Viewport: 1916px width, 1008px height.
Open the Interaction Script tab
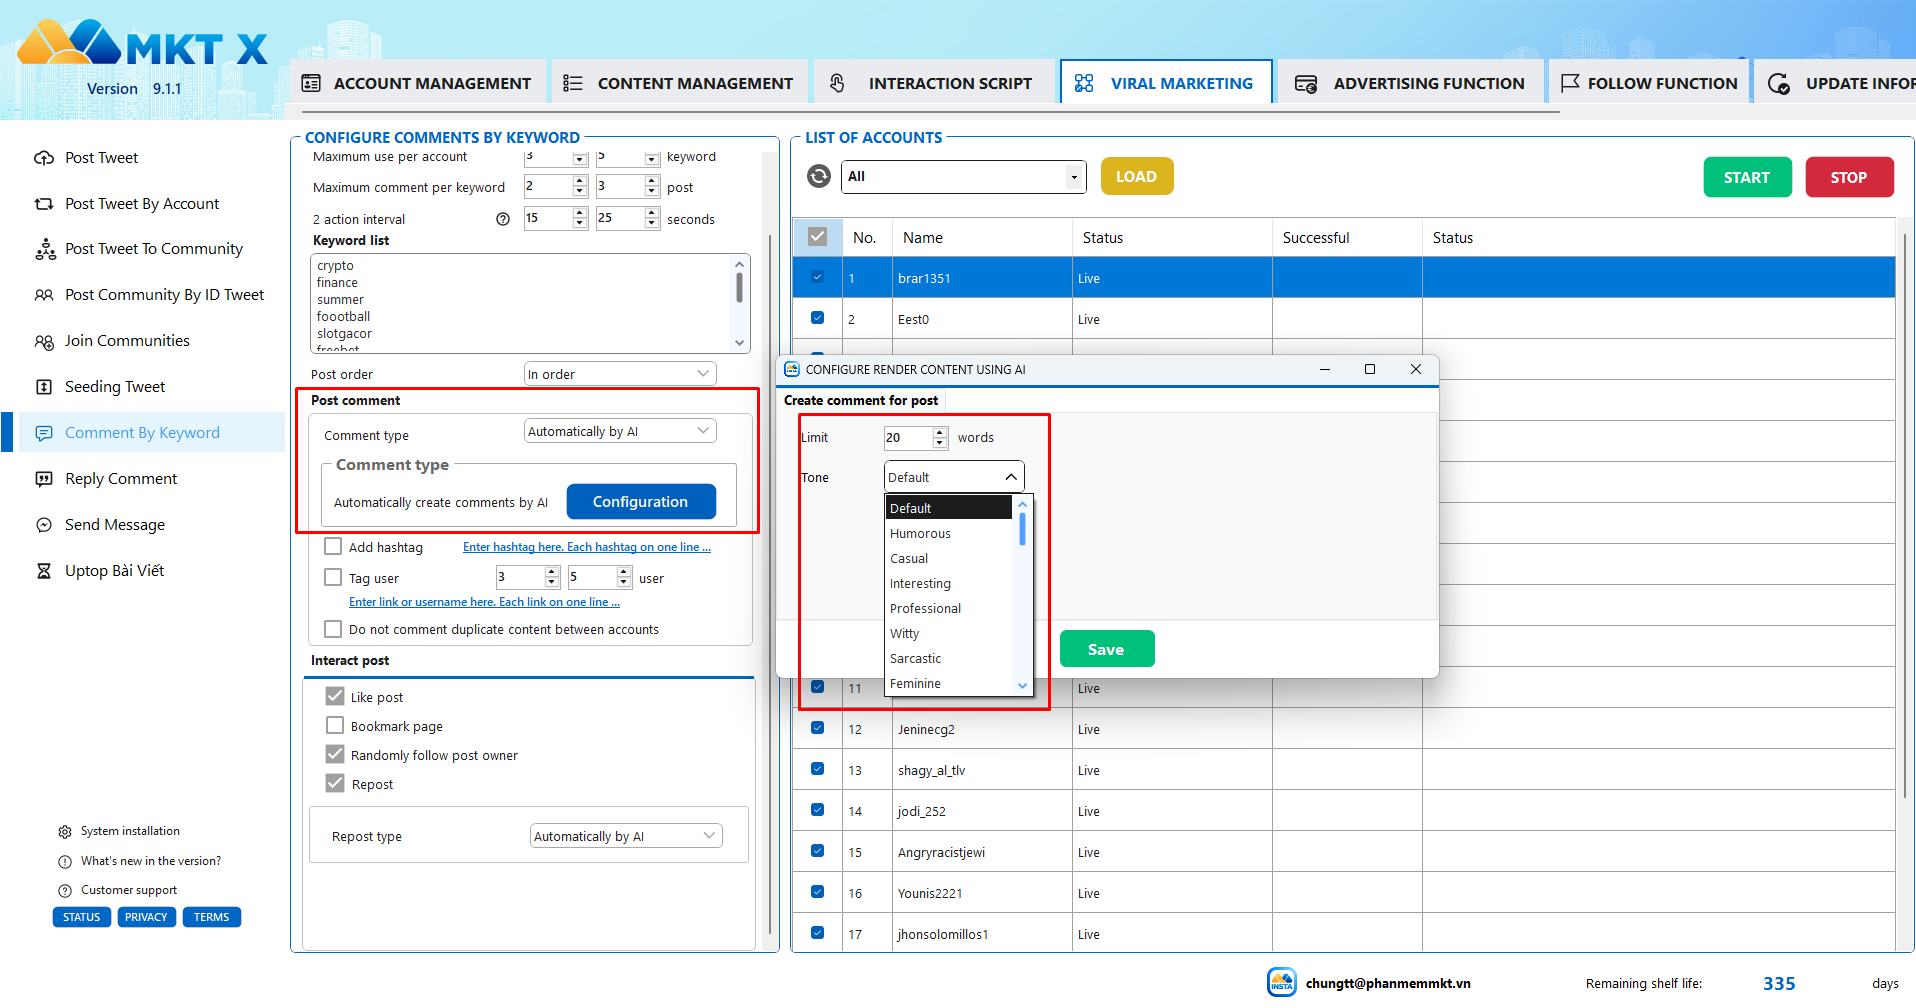(933, 83)
